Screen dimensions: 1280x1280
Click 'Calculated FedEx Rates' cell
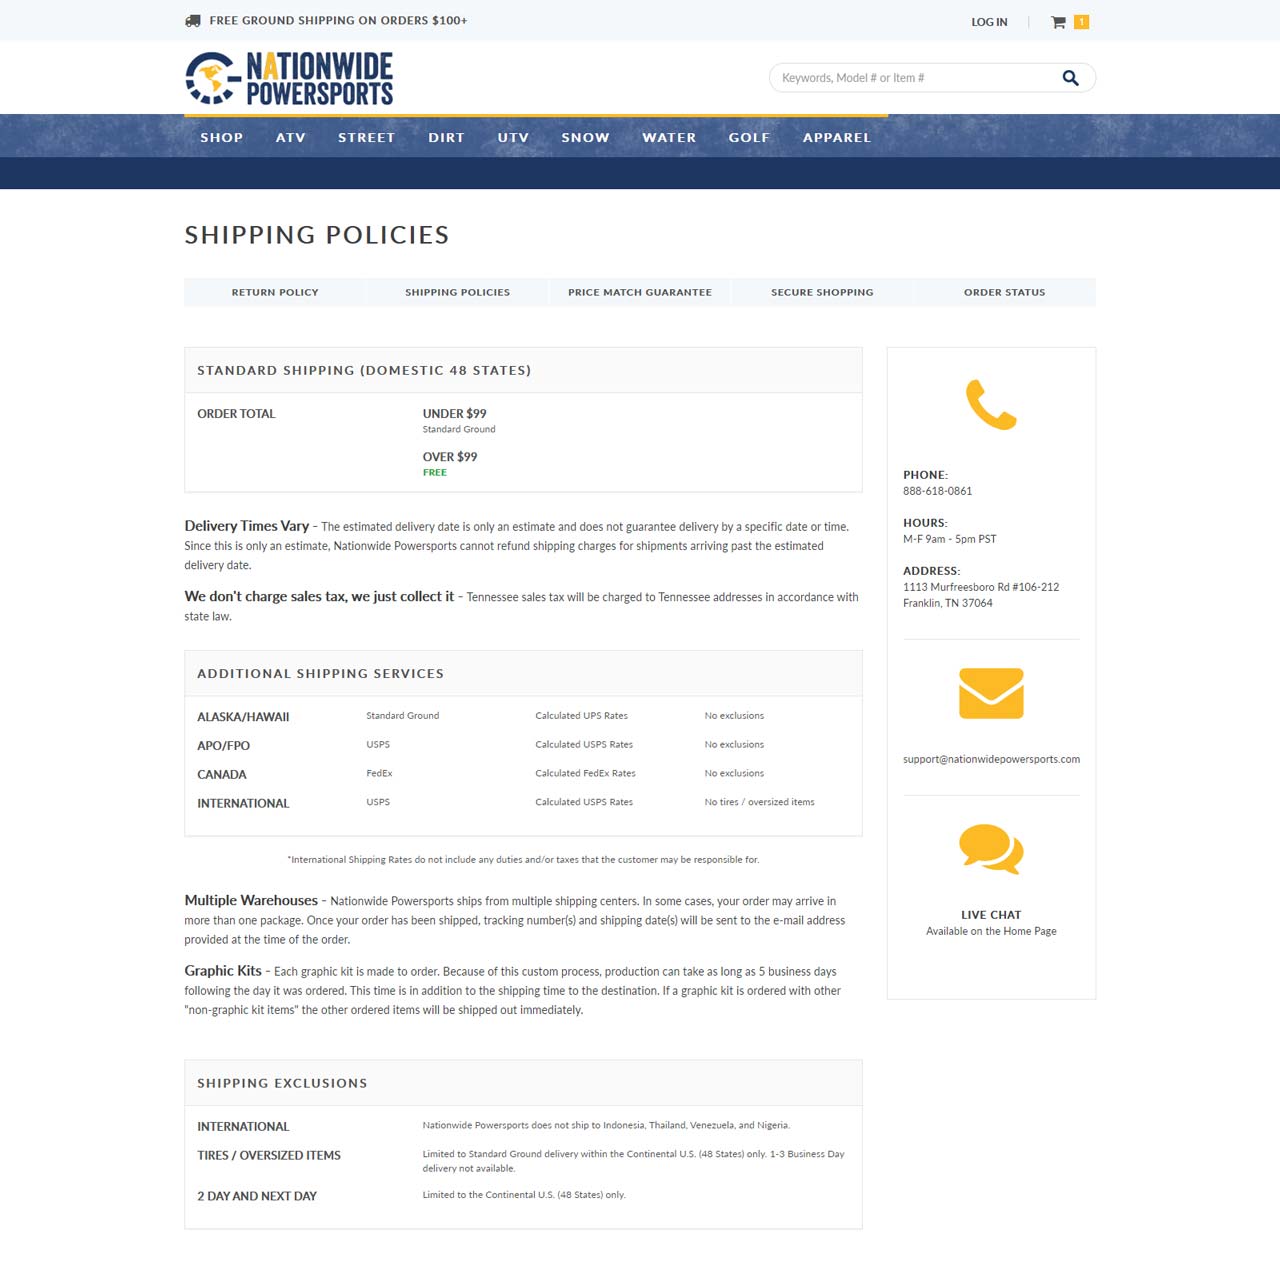click(585, 773)
